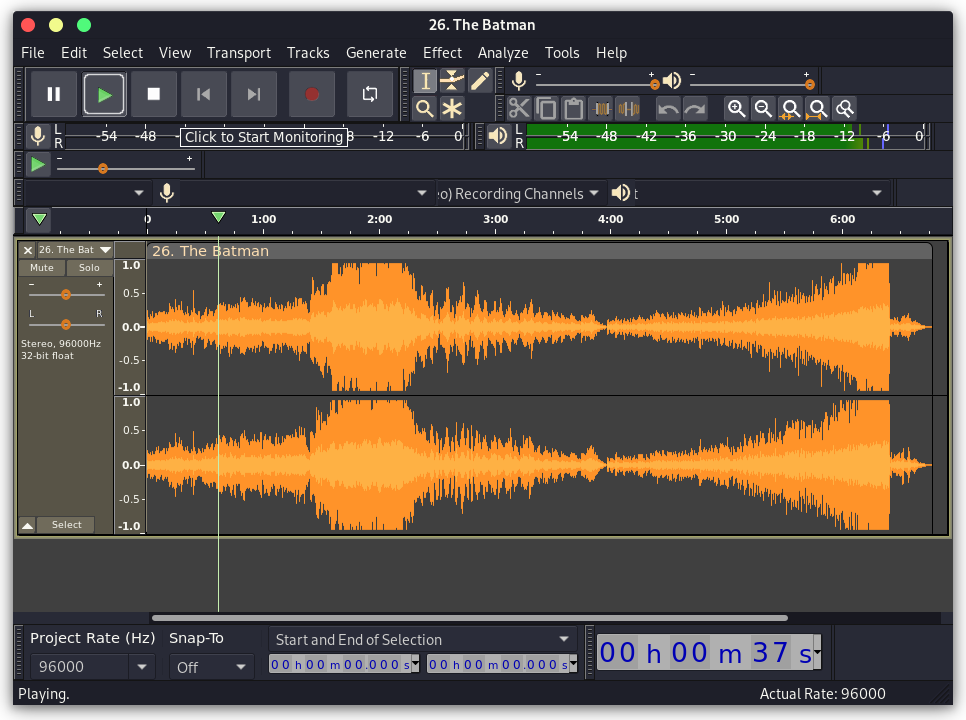Click the Undo arrow icon
The height and width of the screenshot is (720, 966).
[668, 108]
